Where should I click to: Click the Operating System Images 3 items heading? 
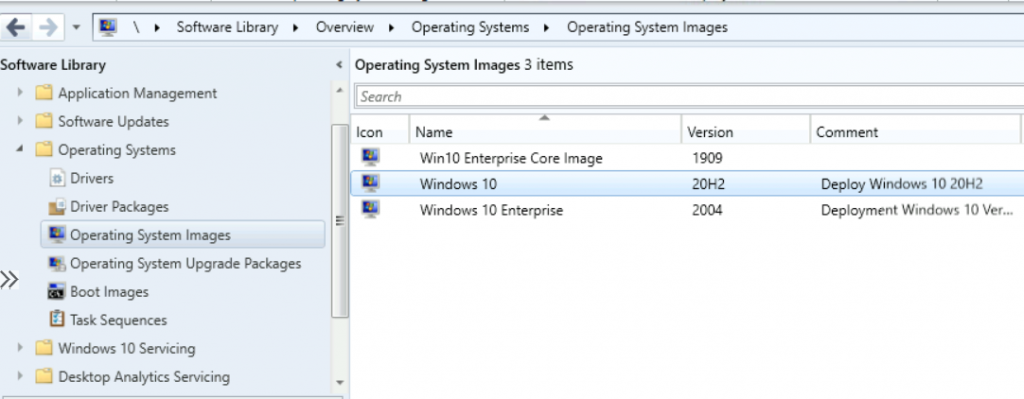point(464,65)
